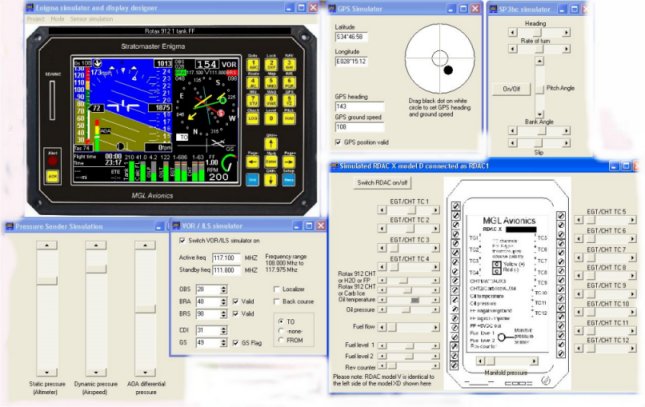Toggle GS Flag checkbox
Image resolution: width=645 pixels, height=407 pixels.
click(x=235, y=342)
